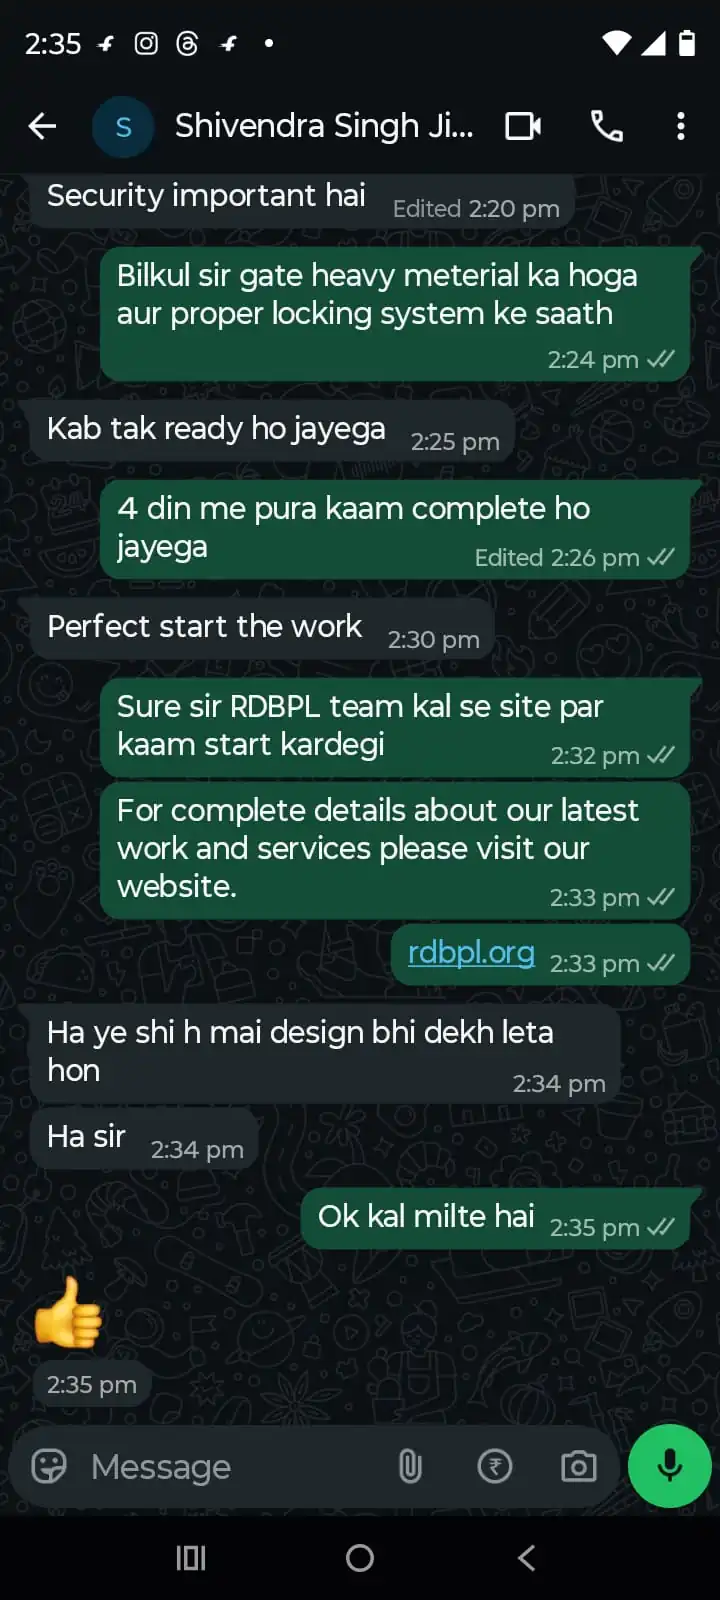Open Shivendra Singh contact profile avatar
The width and height of the screenshot is (720, 1600).
point(123,127)
